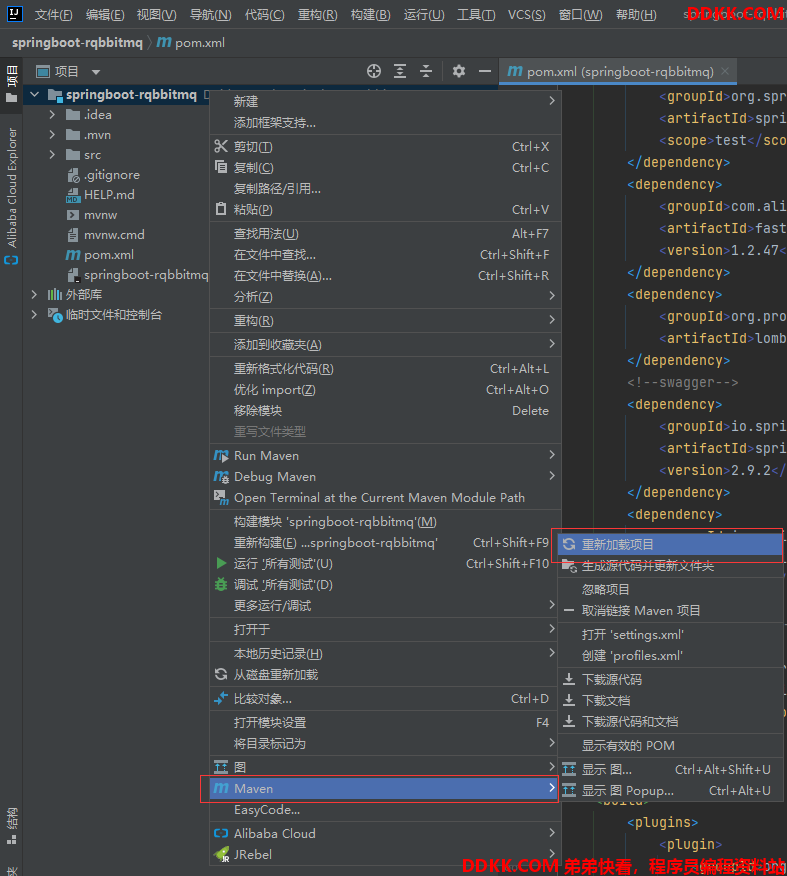Screen dimensions: 787x876
Task: Expand the src folder
Action: pos(52,155)
